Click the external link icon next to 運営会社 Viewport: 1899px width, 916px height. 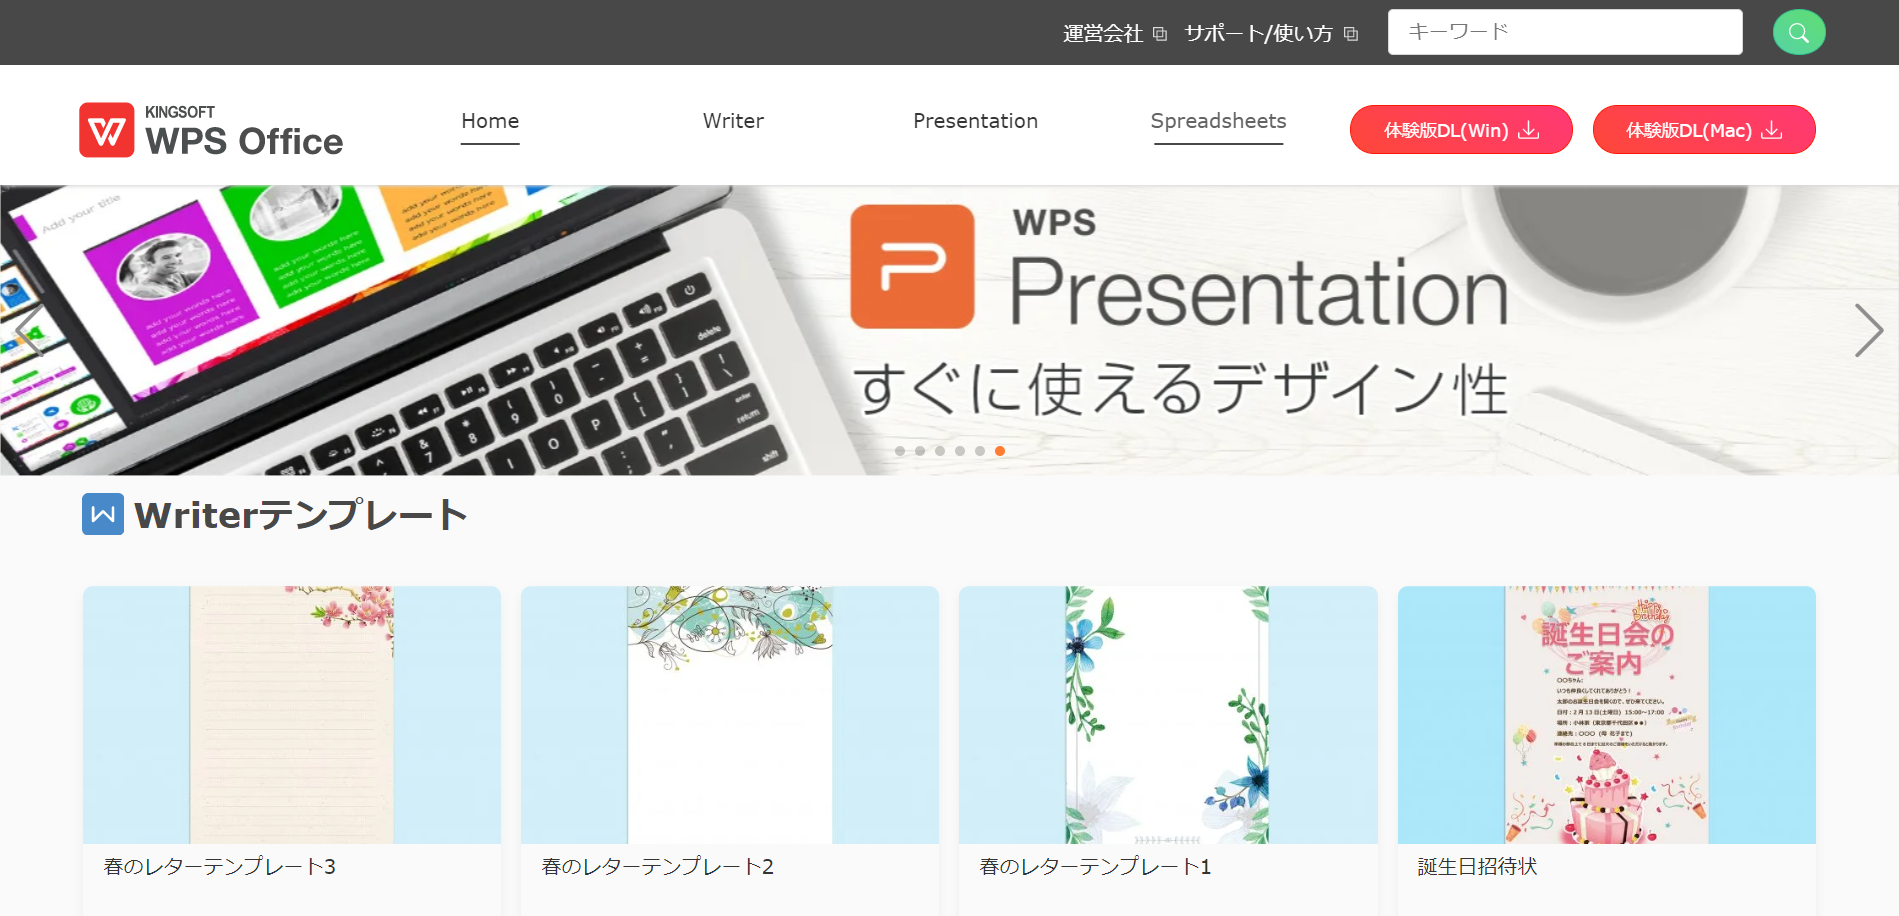point(1160,34)
